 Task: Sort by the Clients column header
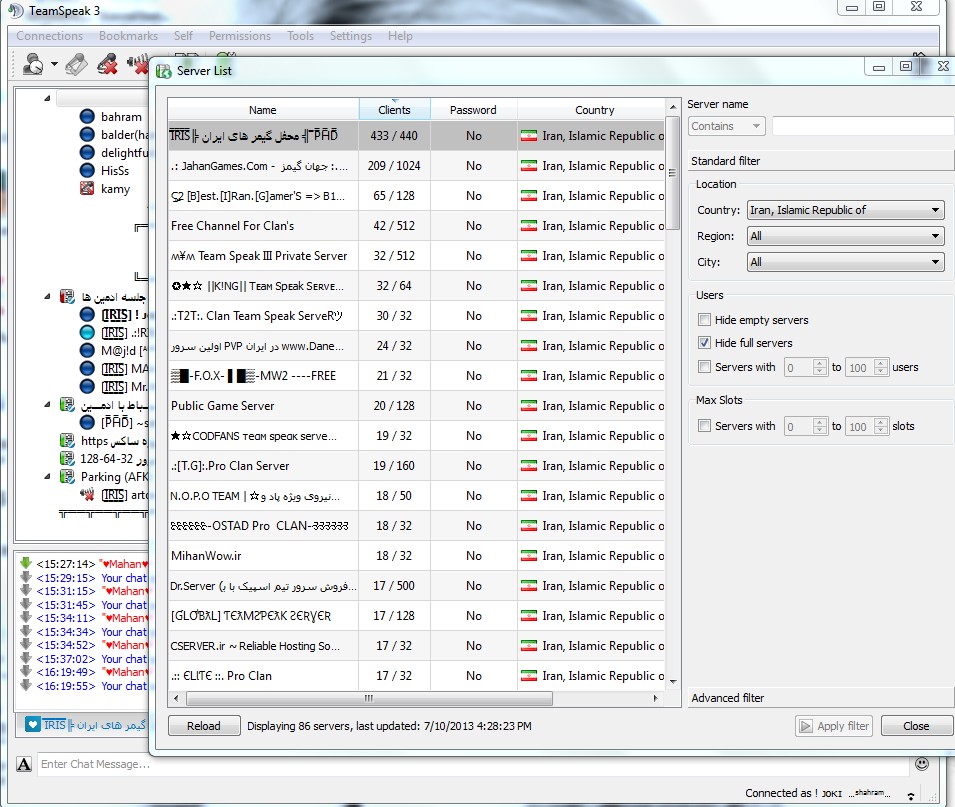tap(394, 110)
